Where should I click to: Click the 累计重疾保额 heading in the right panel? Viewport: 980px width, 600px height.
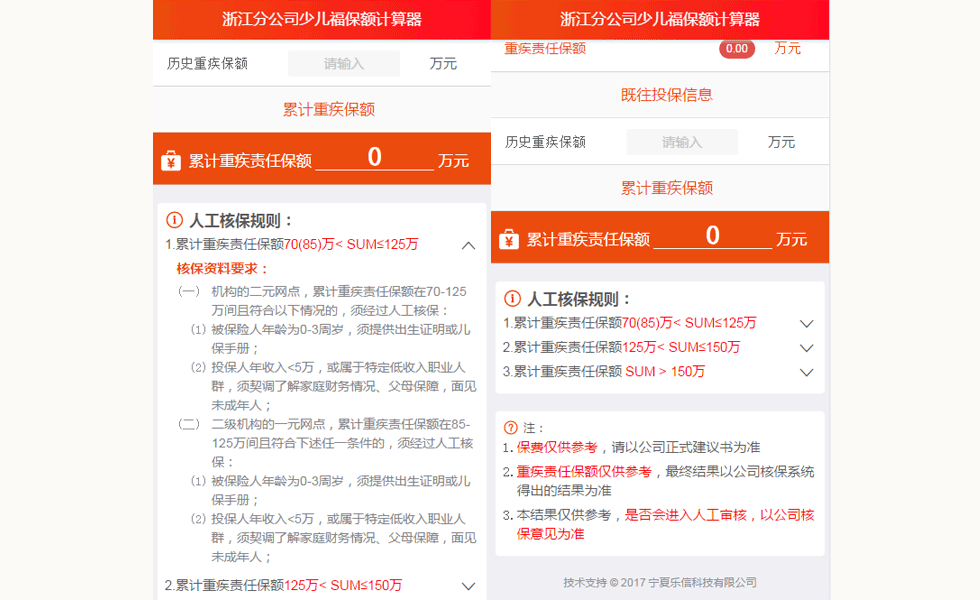666,188
